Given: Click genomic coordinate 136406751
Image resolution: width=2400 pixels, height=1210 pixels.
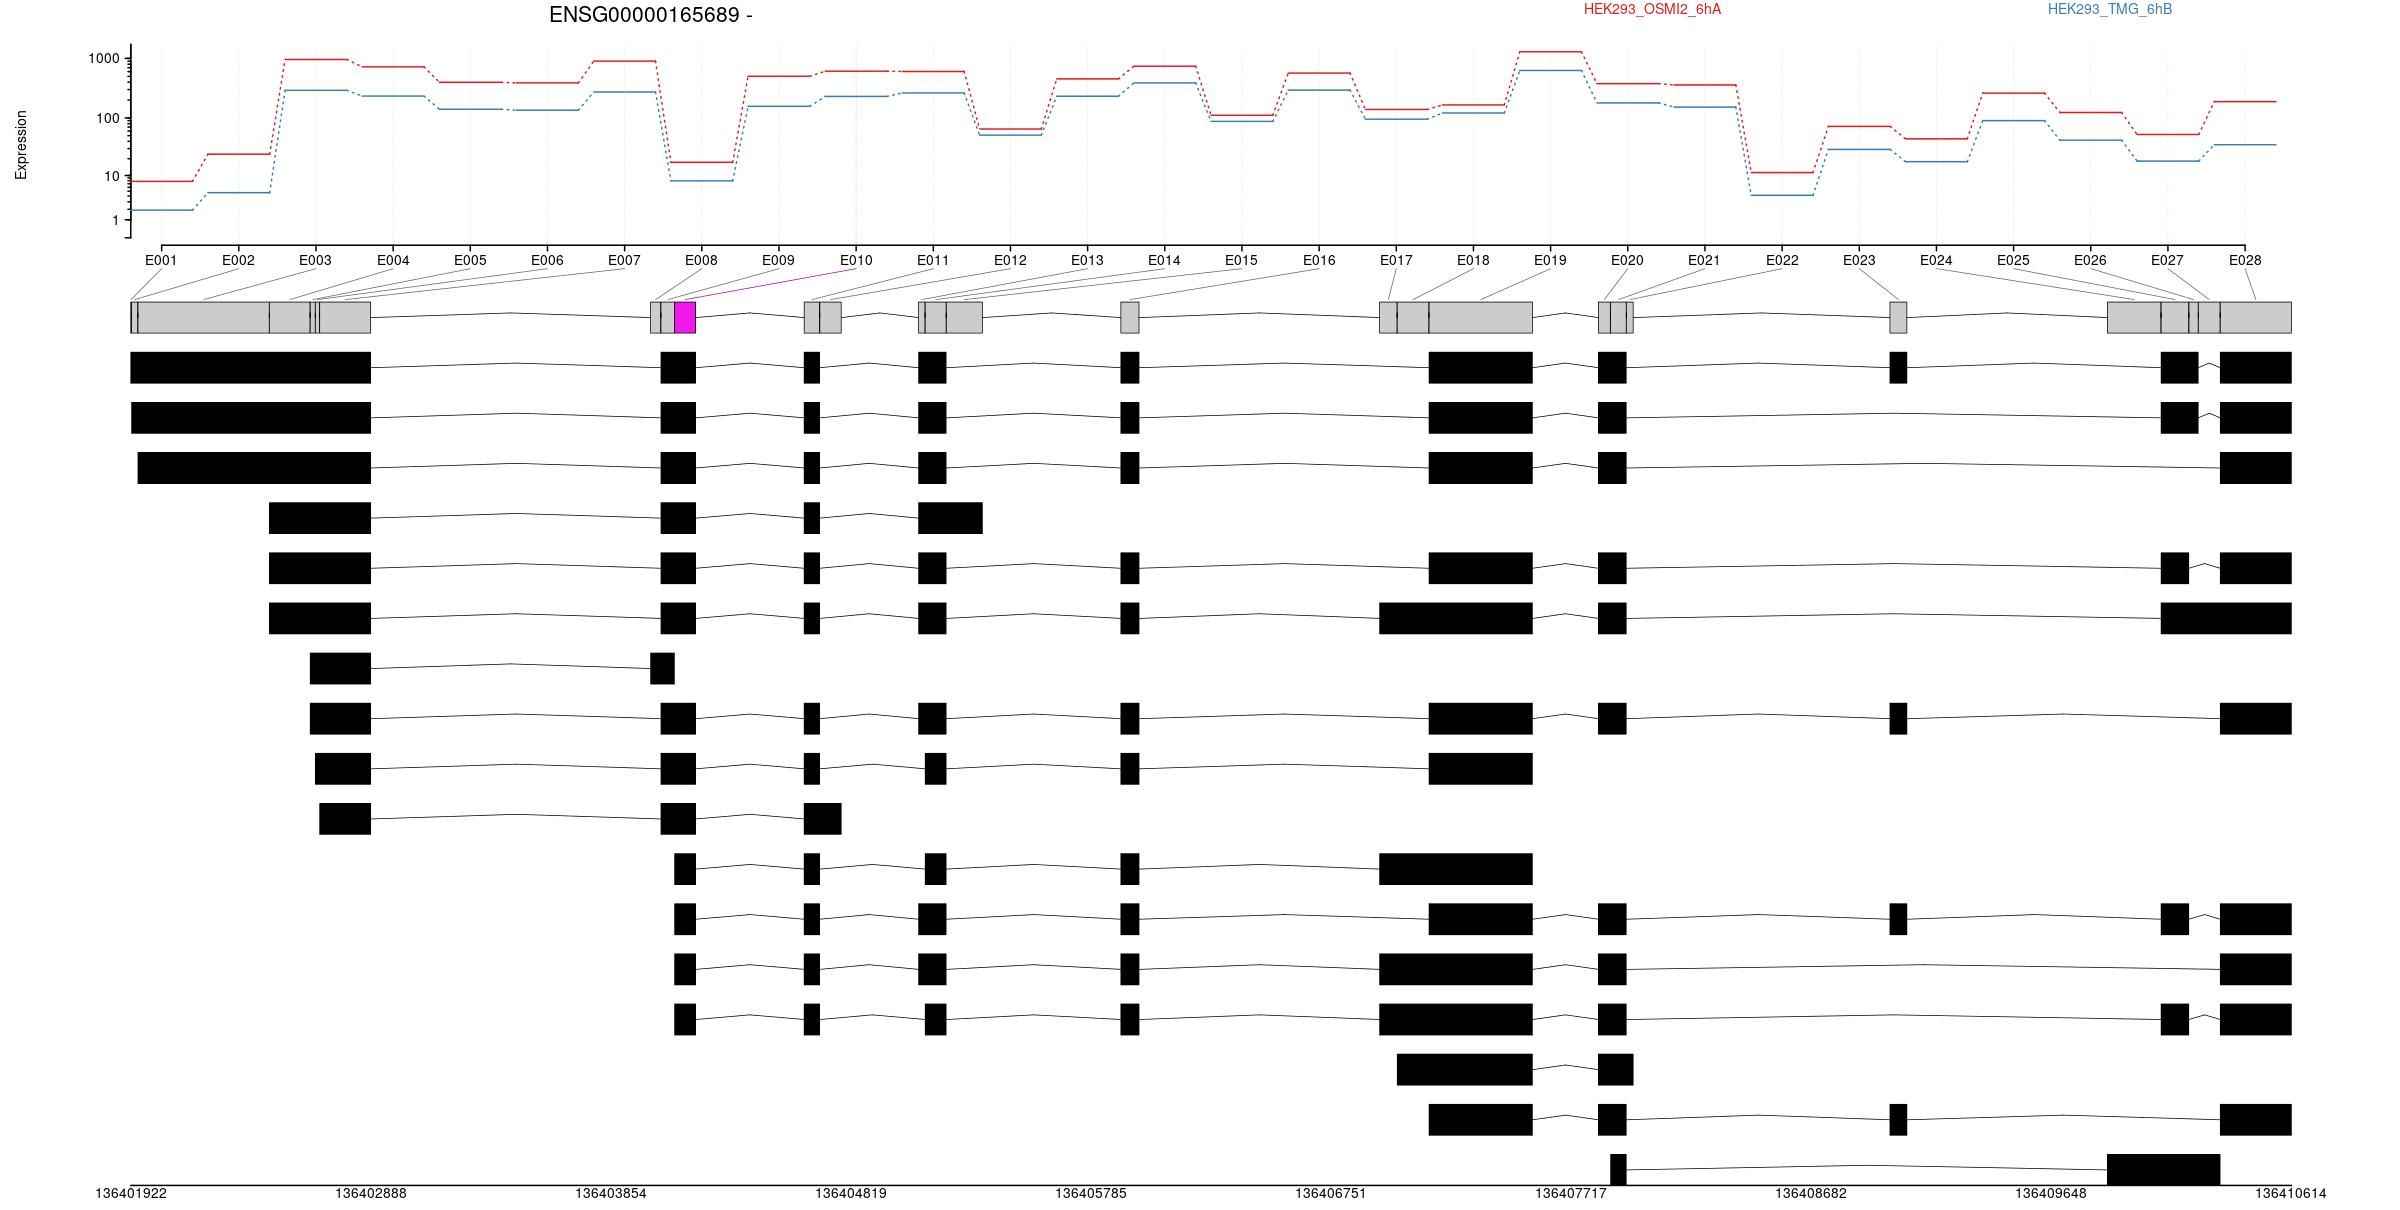Looking at the screenshot, I should point(1331,1193).
